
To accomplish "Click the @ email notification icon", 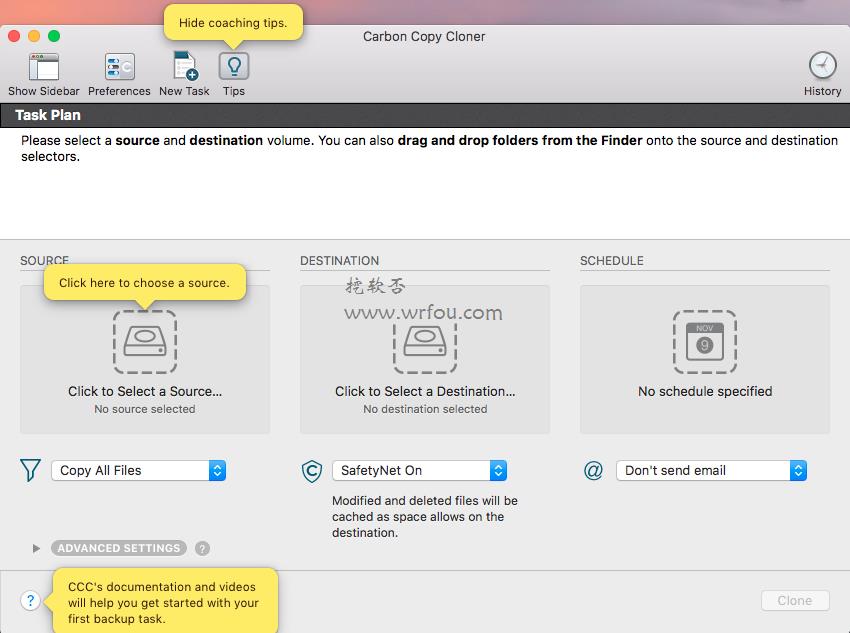I will [x=593, y=470].
